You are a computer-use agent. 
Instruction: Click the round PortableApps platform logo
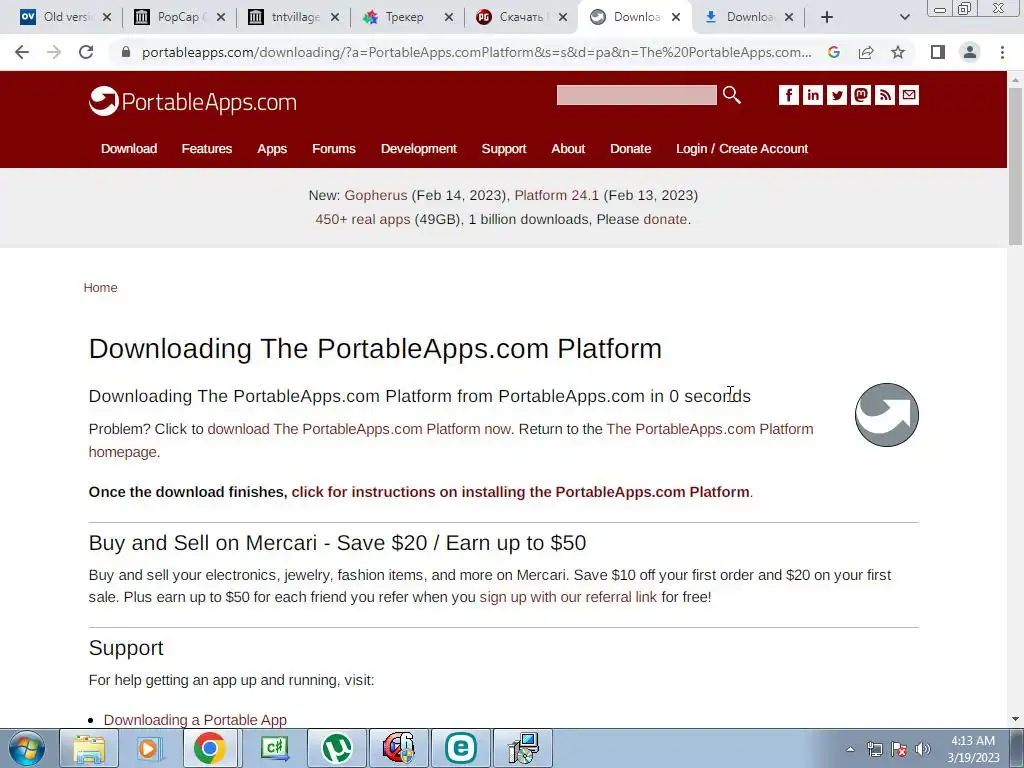click(887, 415)
